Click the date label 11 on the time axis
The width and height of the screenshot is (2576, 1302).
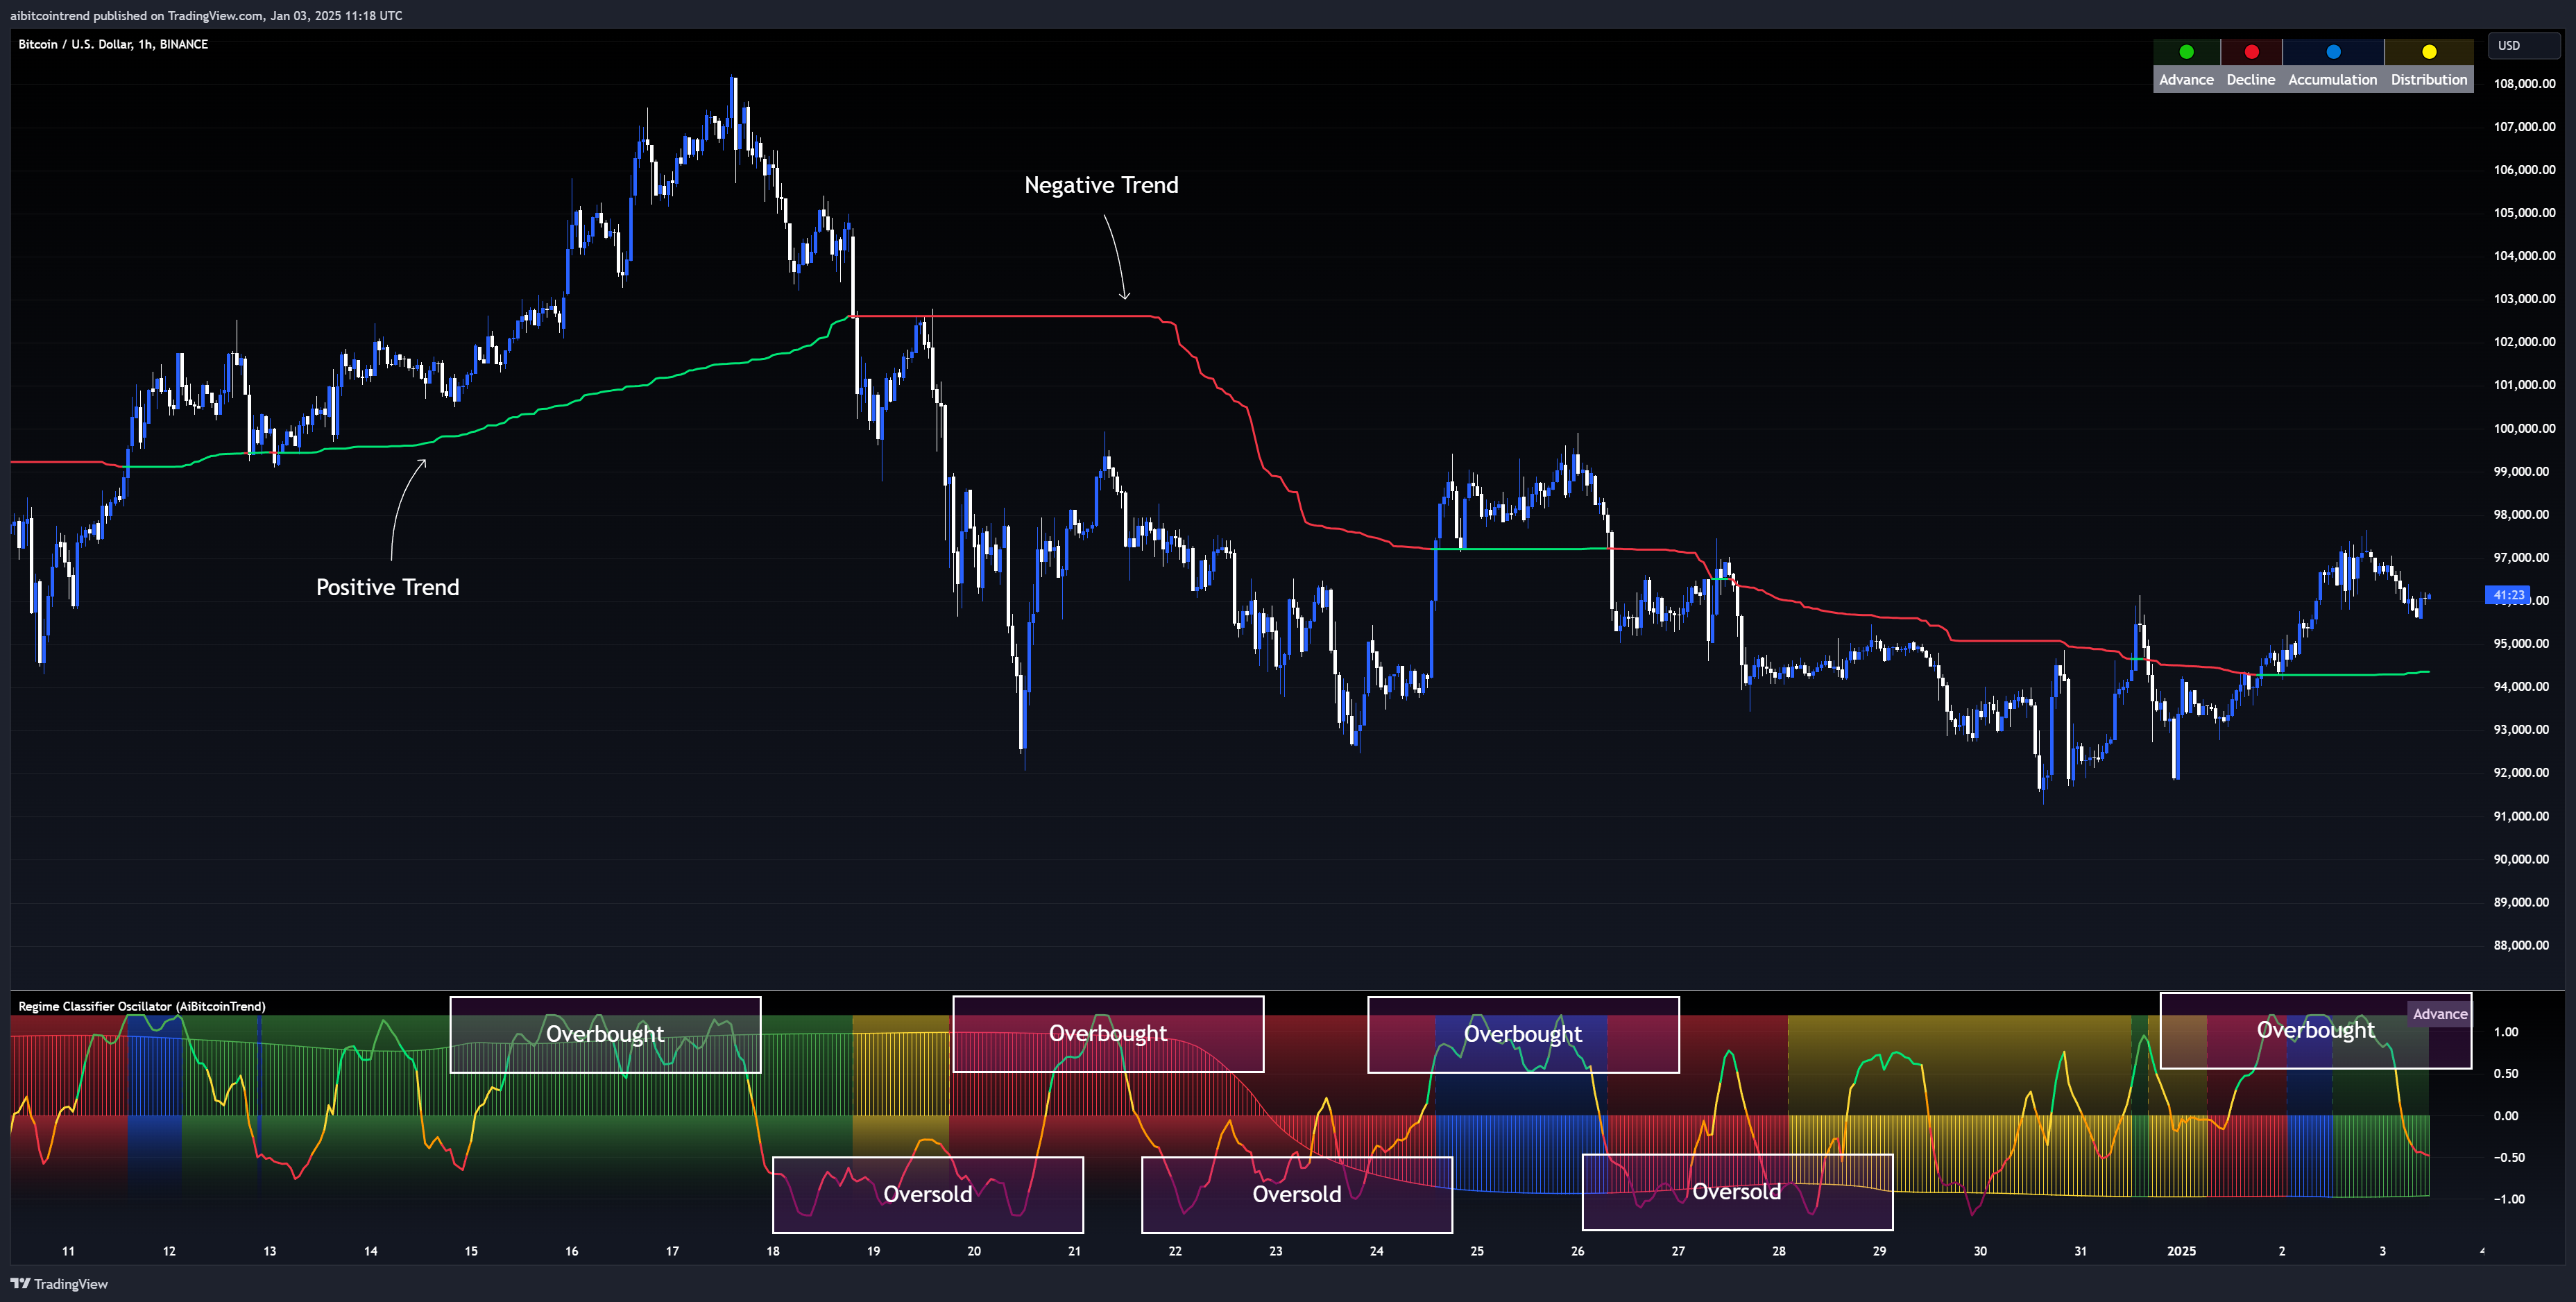[x=68, y=1251]
